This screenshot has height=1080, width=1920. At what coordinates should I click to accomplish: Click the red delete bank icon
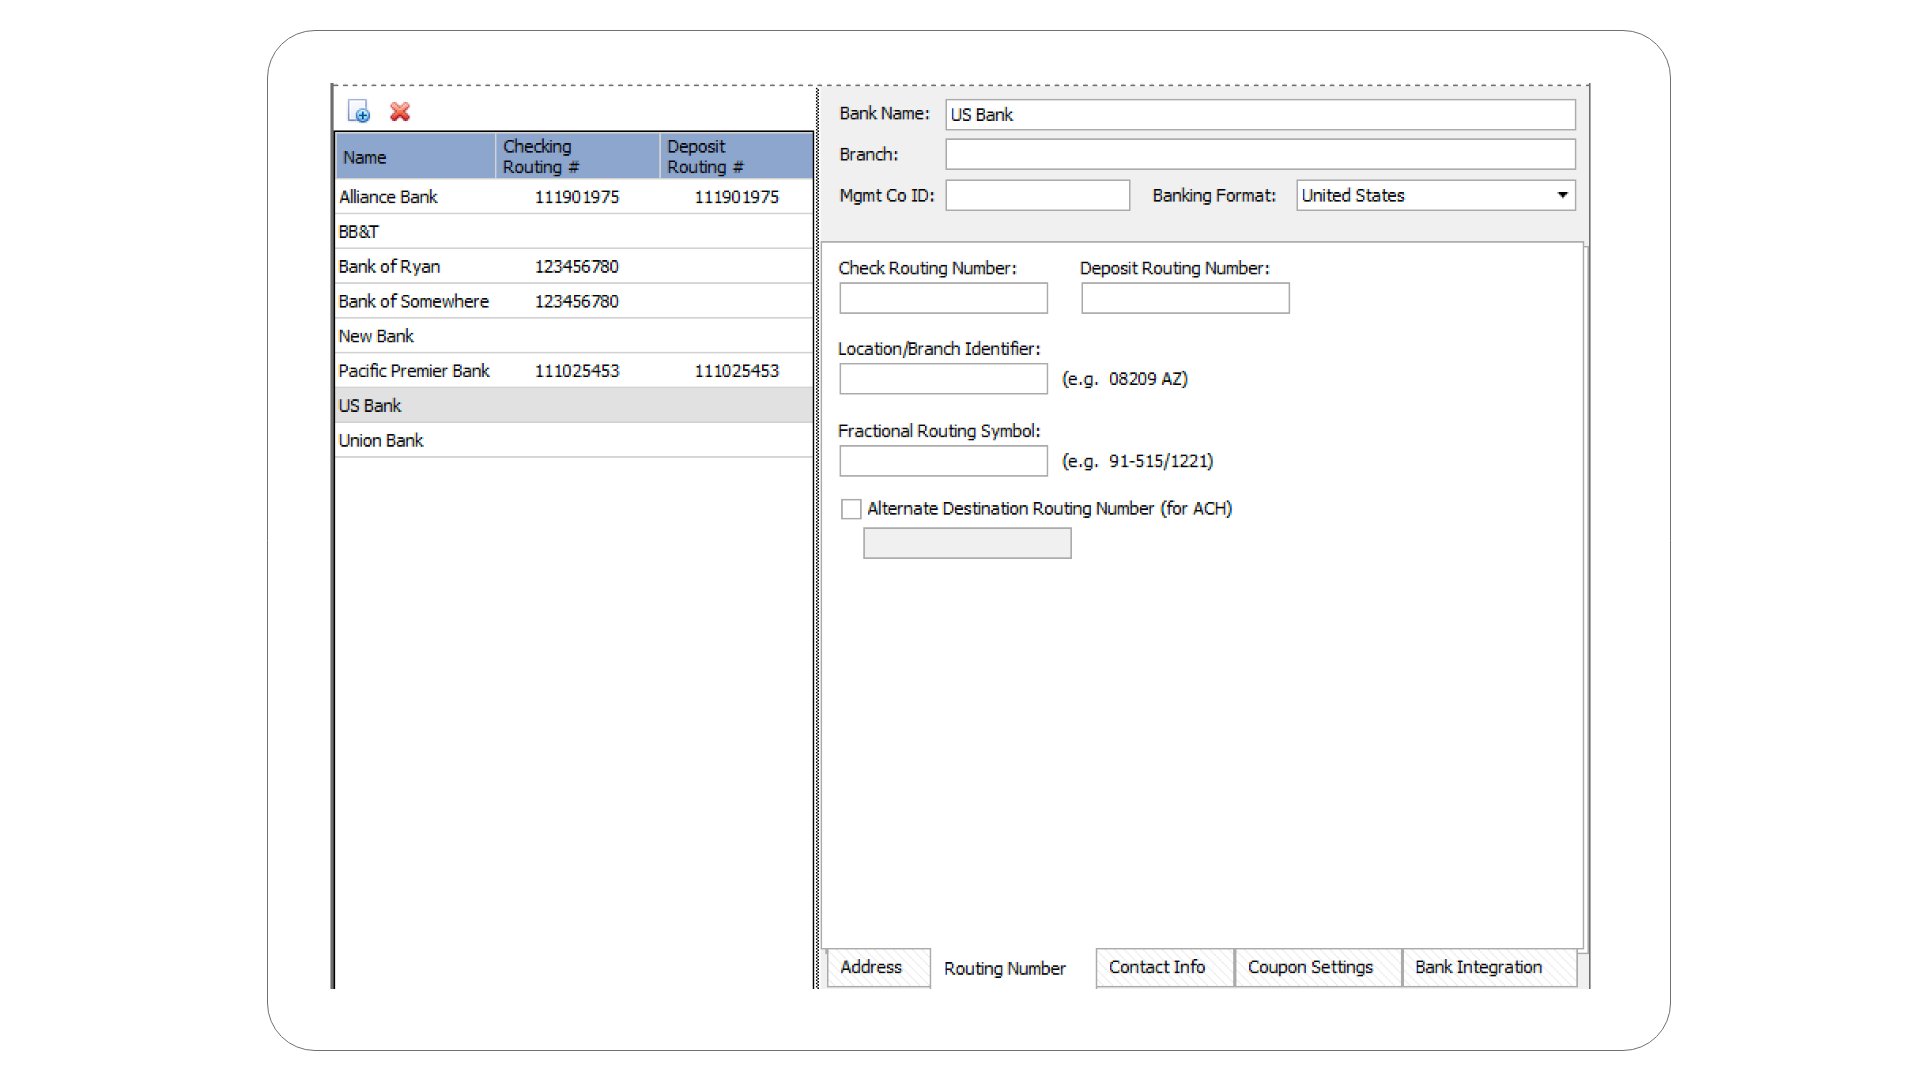click(x=400, y=112)
